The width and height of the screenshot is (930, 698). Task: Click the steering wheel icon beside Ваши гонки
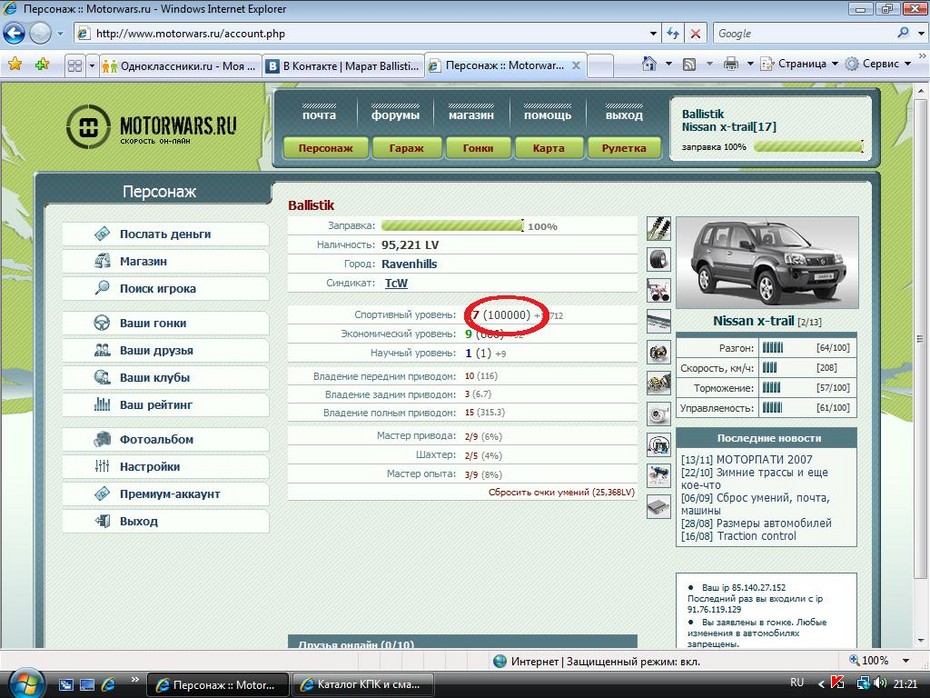102,323
